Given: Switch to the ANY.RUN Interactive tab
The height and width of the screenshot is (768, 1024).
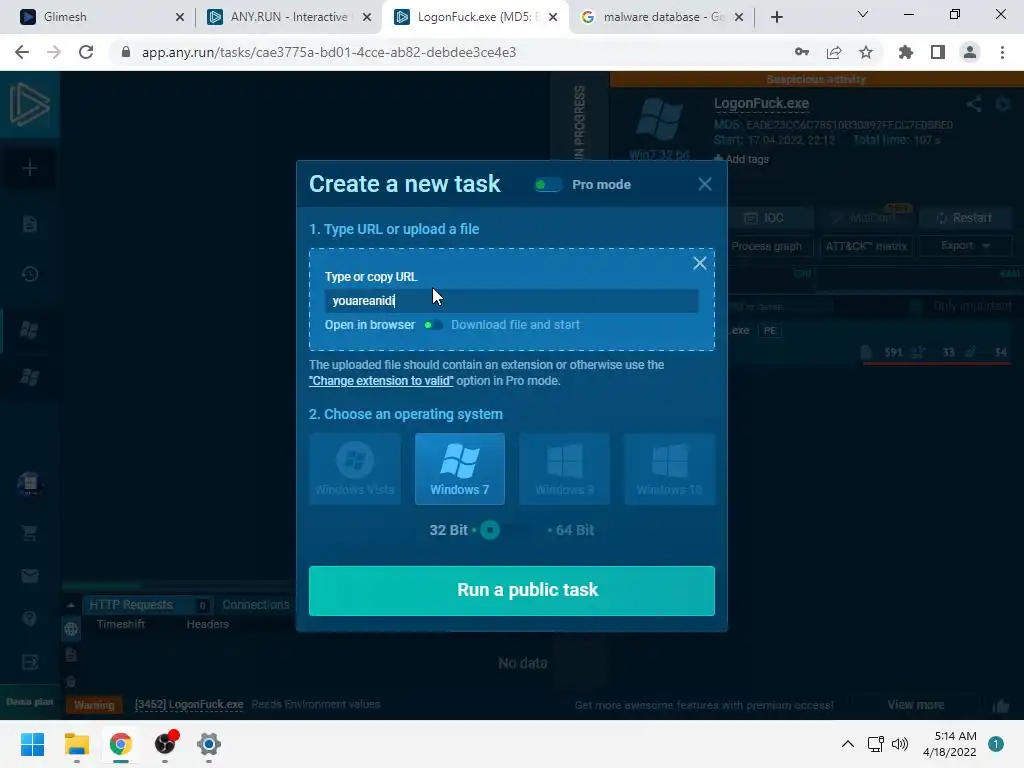Looking at the screenshot, I should tap(289, 17).
